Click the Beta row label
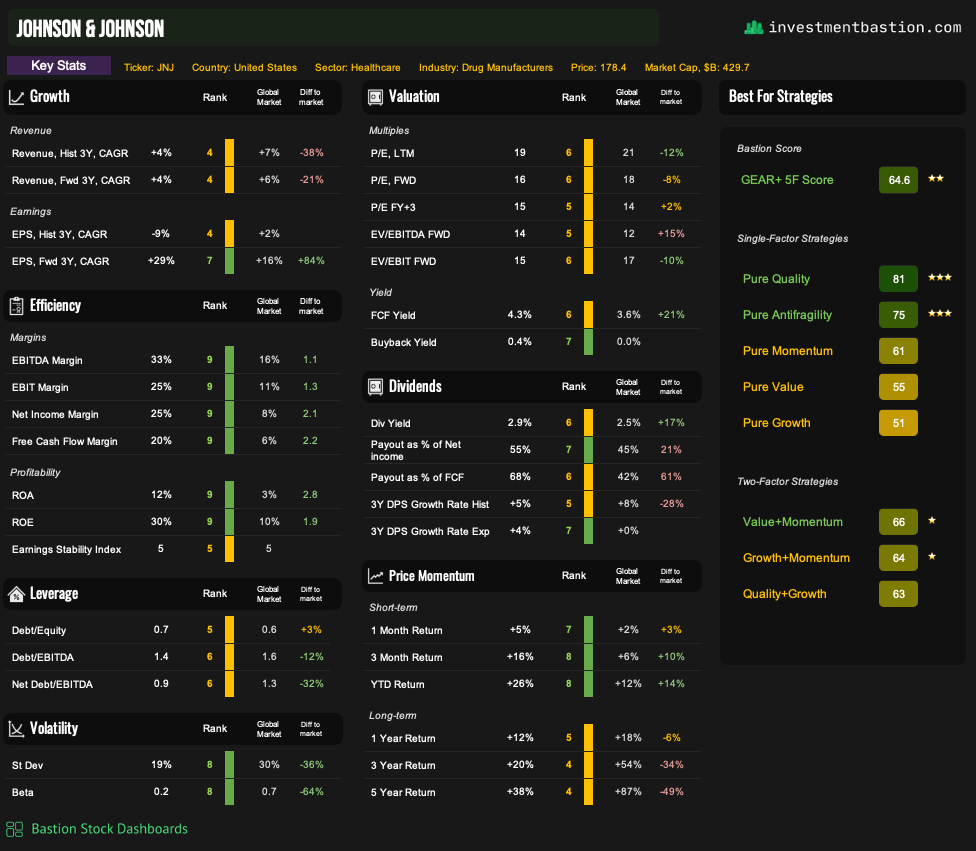 pos(22,792)
